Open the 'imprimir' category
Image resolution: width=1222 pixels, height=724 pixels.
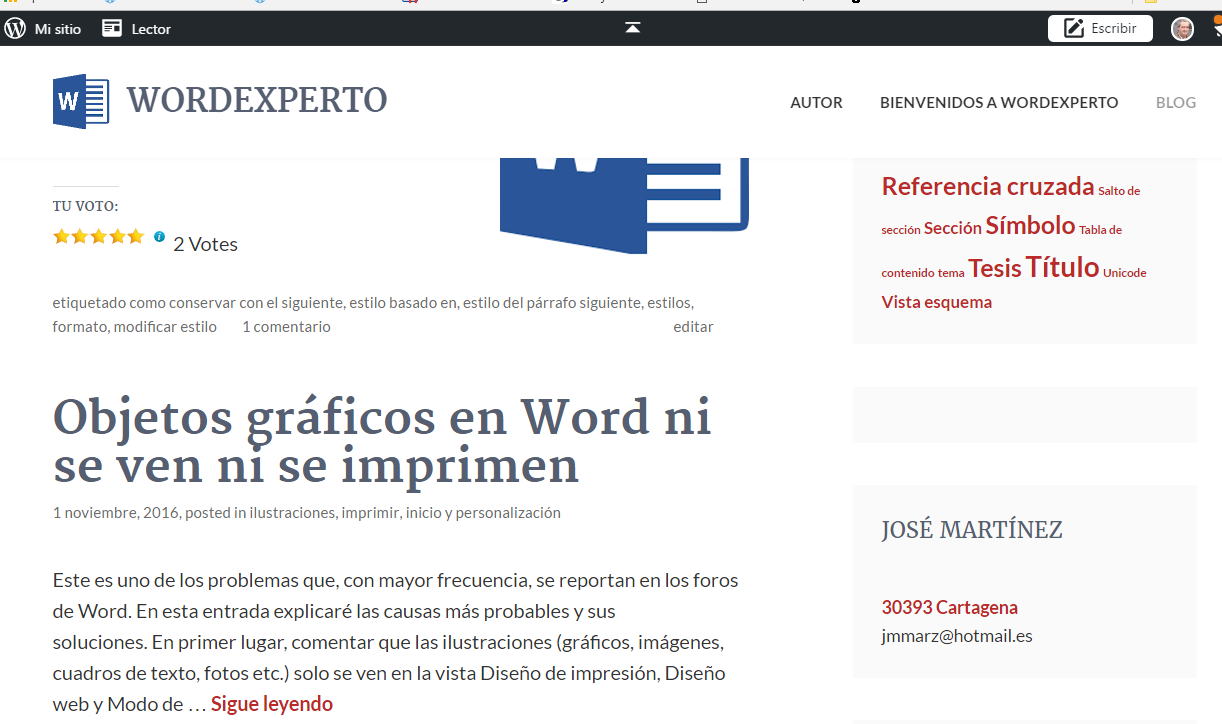point(371,513)
